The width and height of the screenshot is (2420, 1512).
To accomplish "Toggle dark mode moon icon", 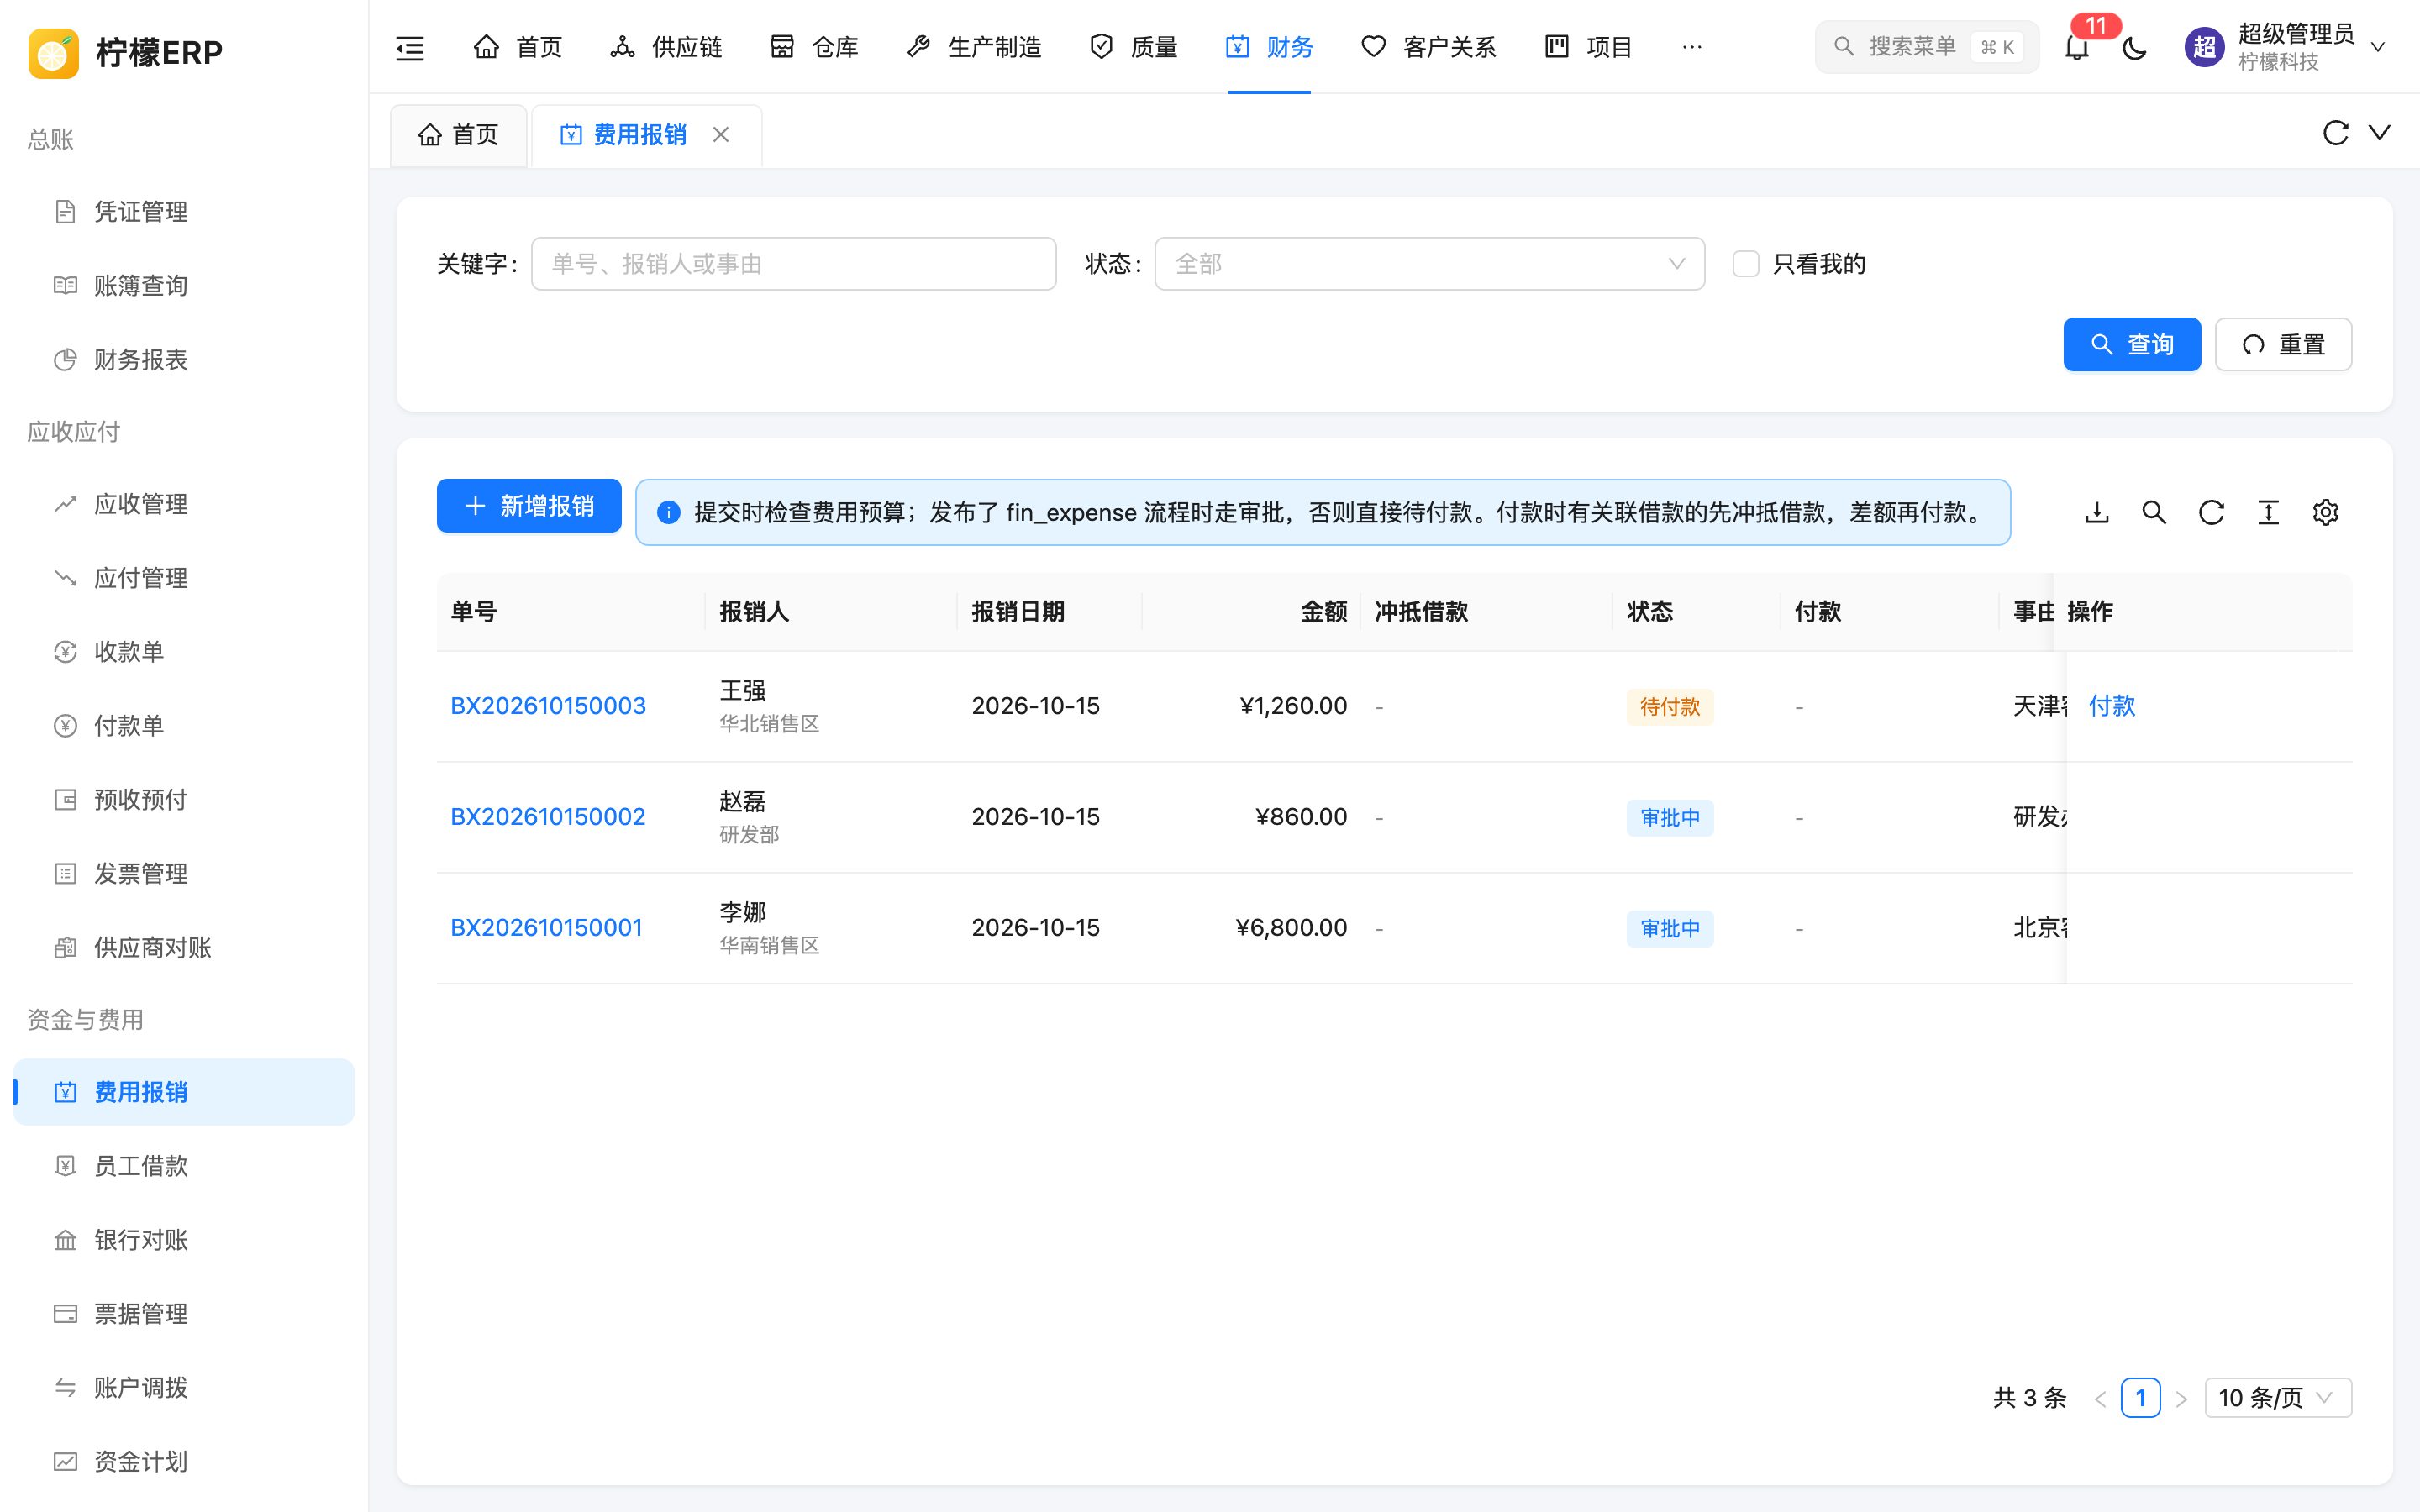I will point(2134,47).
